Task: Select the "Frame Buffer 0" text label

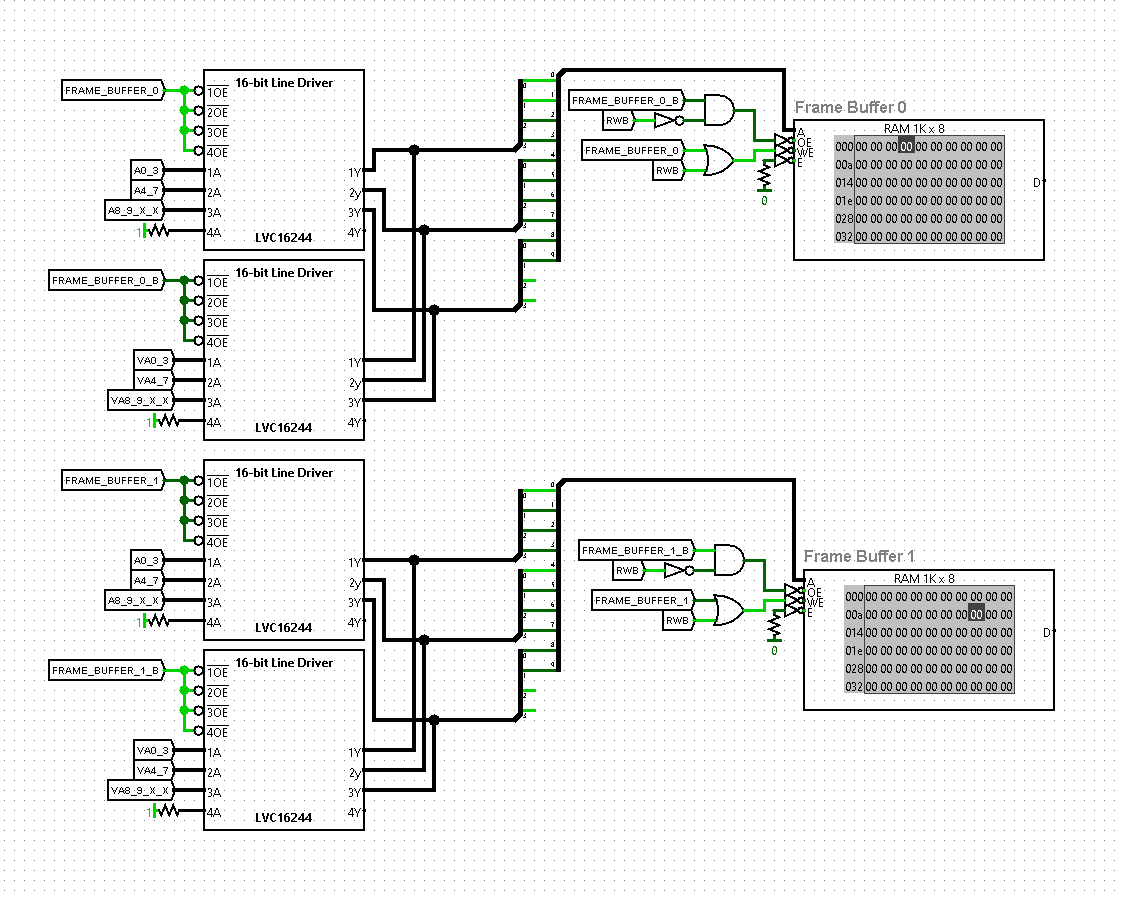Action: click(850, 107)
